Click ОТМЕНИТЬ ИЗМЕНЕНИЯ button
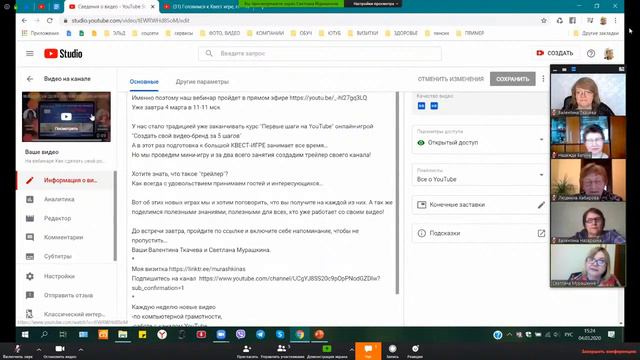Viewport: 640px width, 360px height. pyautogui.click(x=451, y=79)
